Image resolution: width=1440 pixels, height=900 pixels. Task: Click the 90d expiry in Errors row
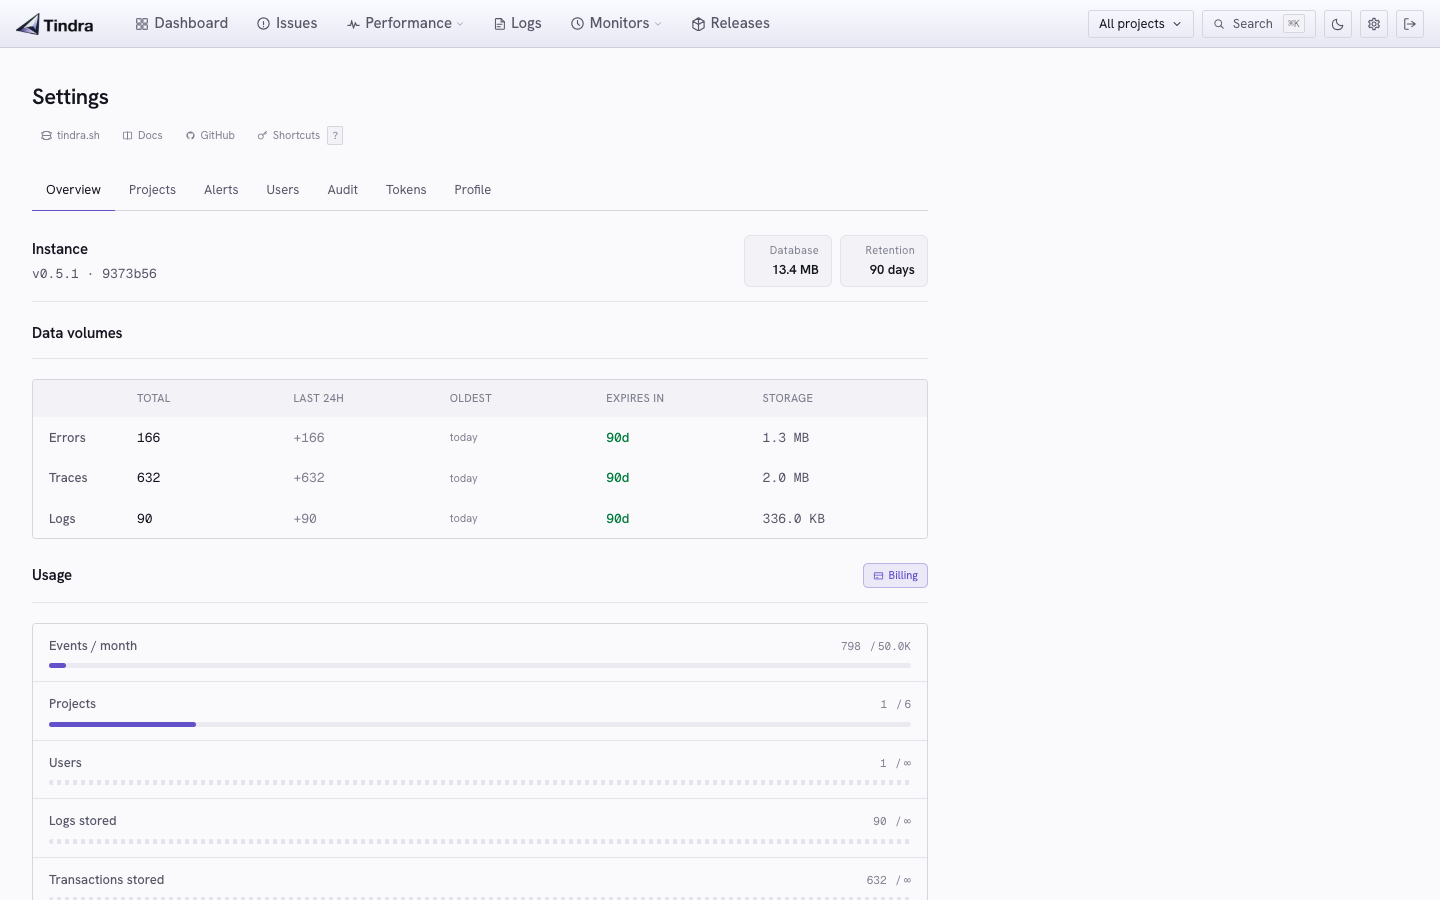(618, 438)
